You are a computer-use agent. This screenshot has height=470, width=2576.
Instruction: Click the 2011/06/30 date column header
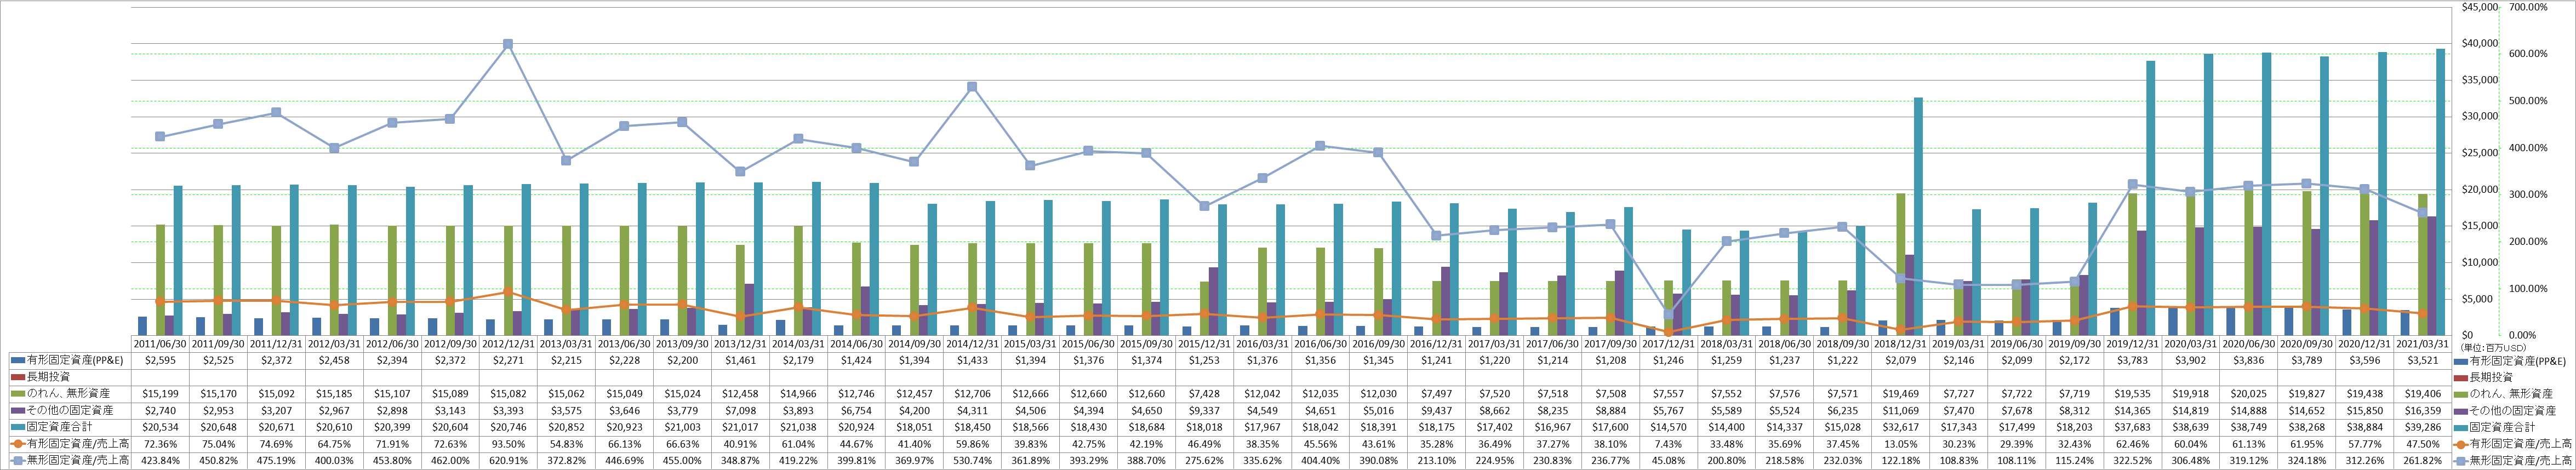(160, 343)
